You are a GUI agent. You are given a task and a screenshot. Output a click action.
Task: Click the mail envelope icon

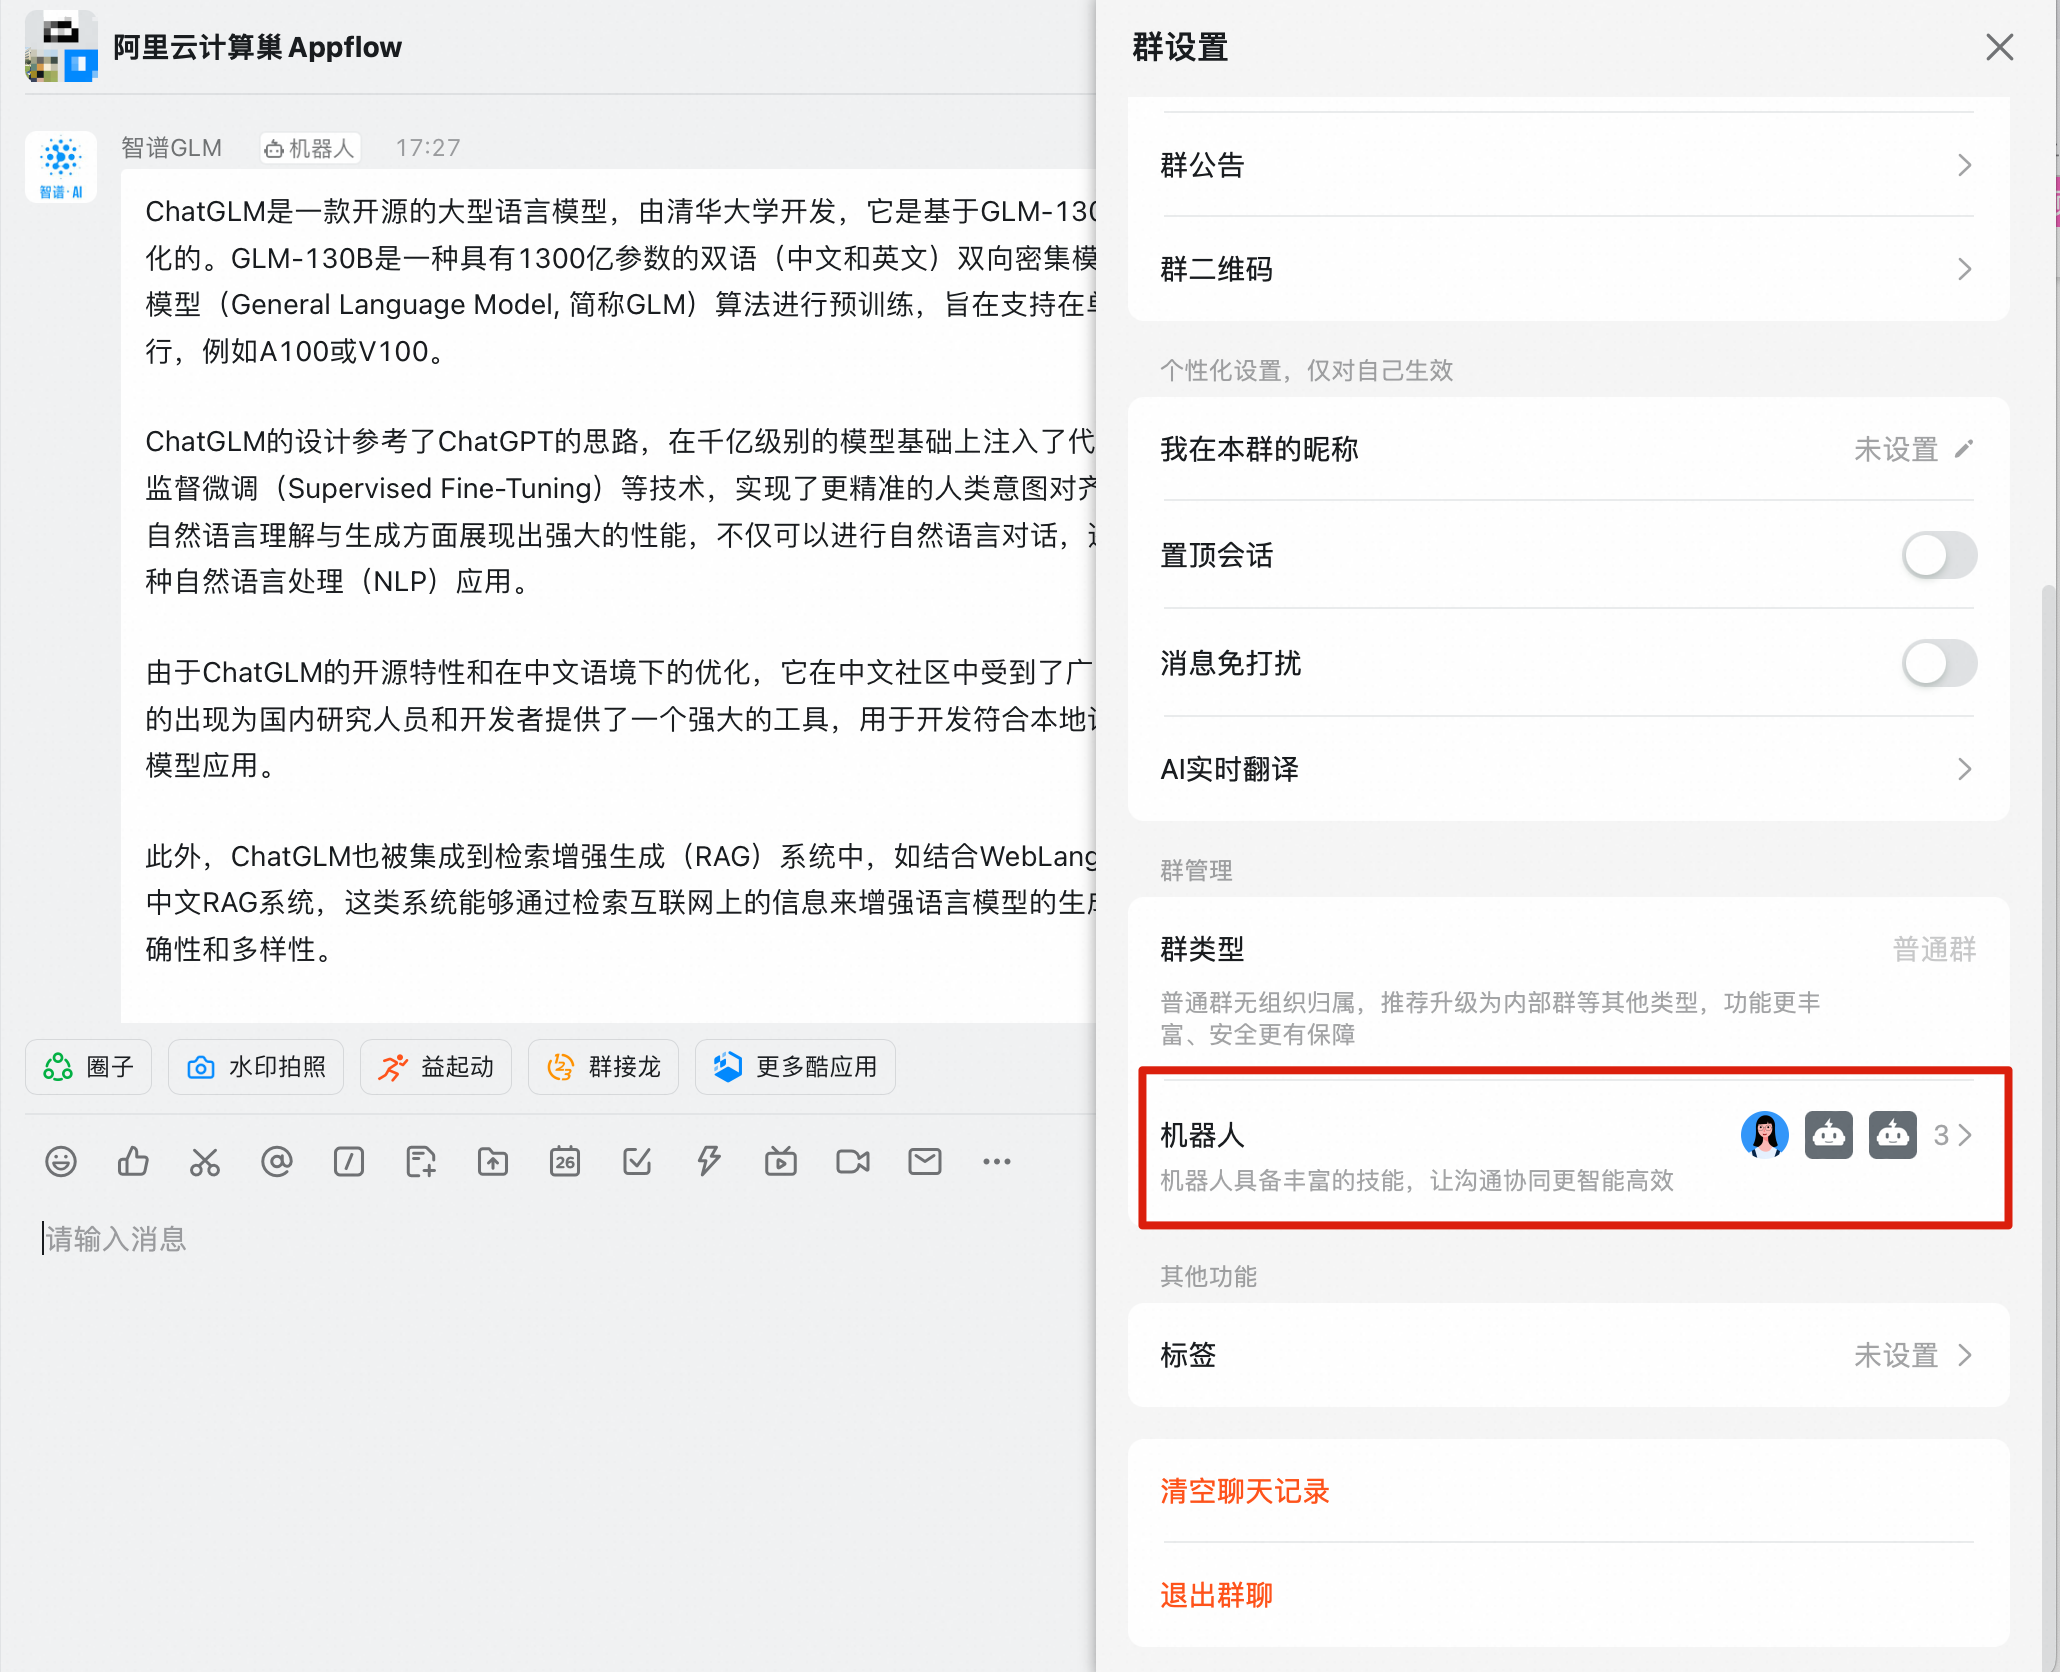tap(925, 1161)
